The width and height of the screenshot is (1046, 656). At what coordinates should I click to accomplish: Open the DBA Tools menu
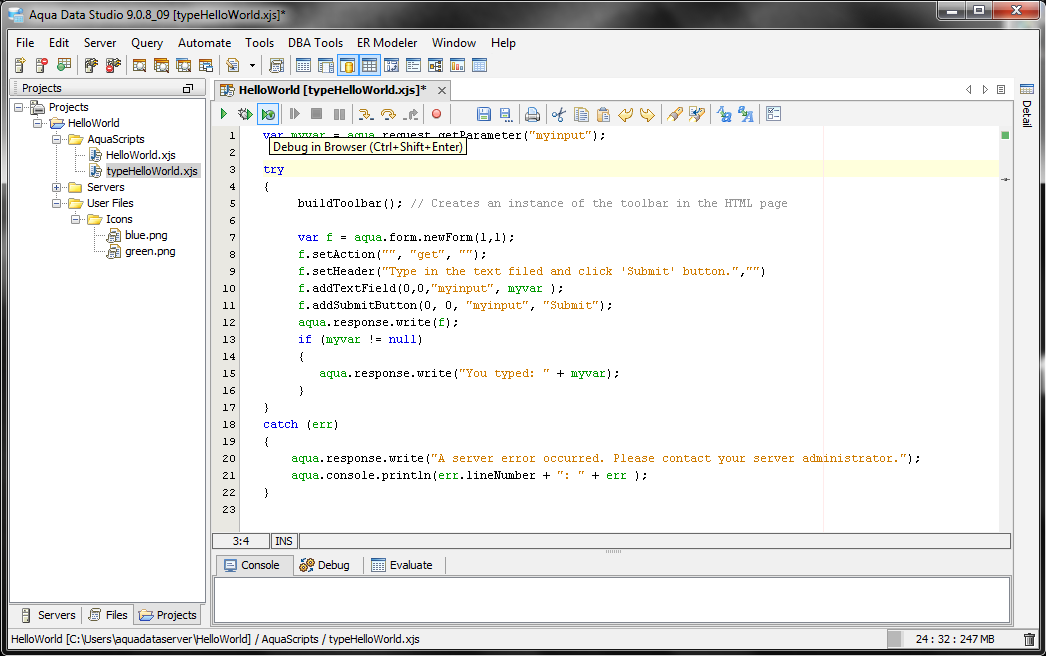[x=315, y=43]
